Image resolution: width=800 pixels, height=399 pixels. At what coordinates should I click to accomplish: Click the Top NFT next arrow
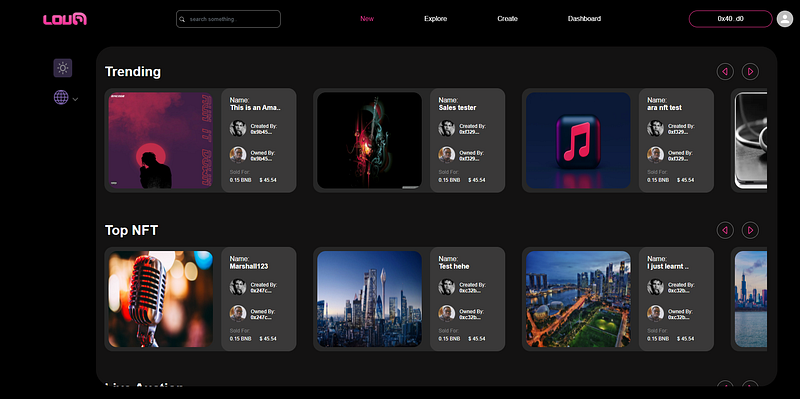(x=750, y=230)
